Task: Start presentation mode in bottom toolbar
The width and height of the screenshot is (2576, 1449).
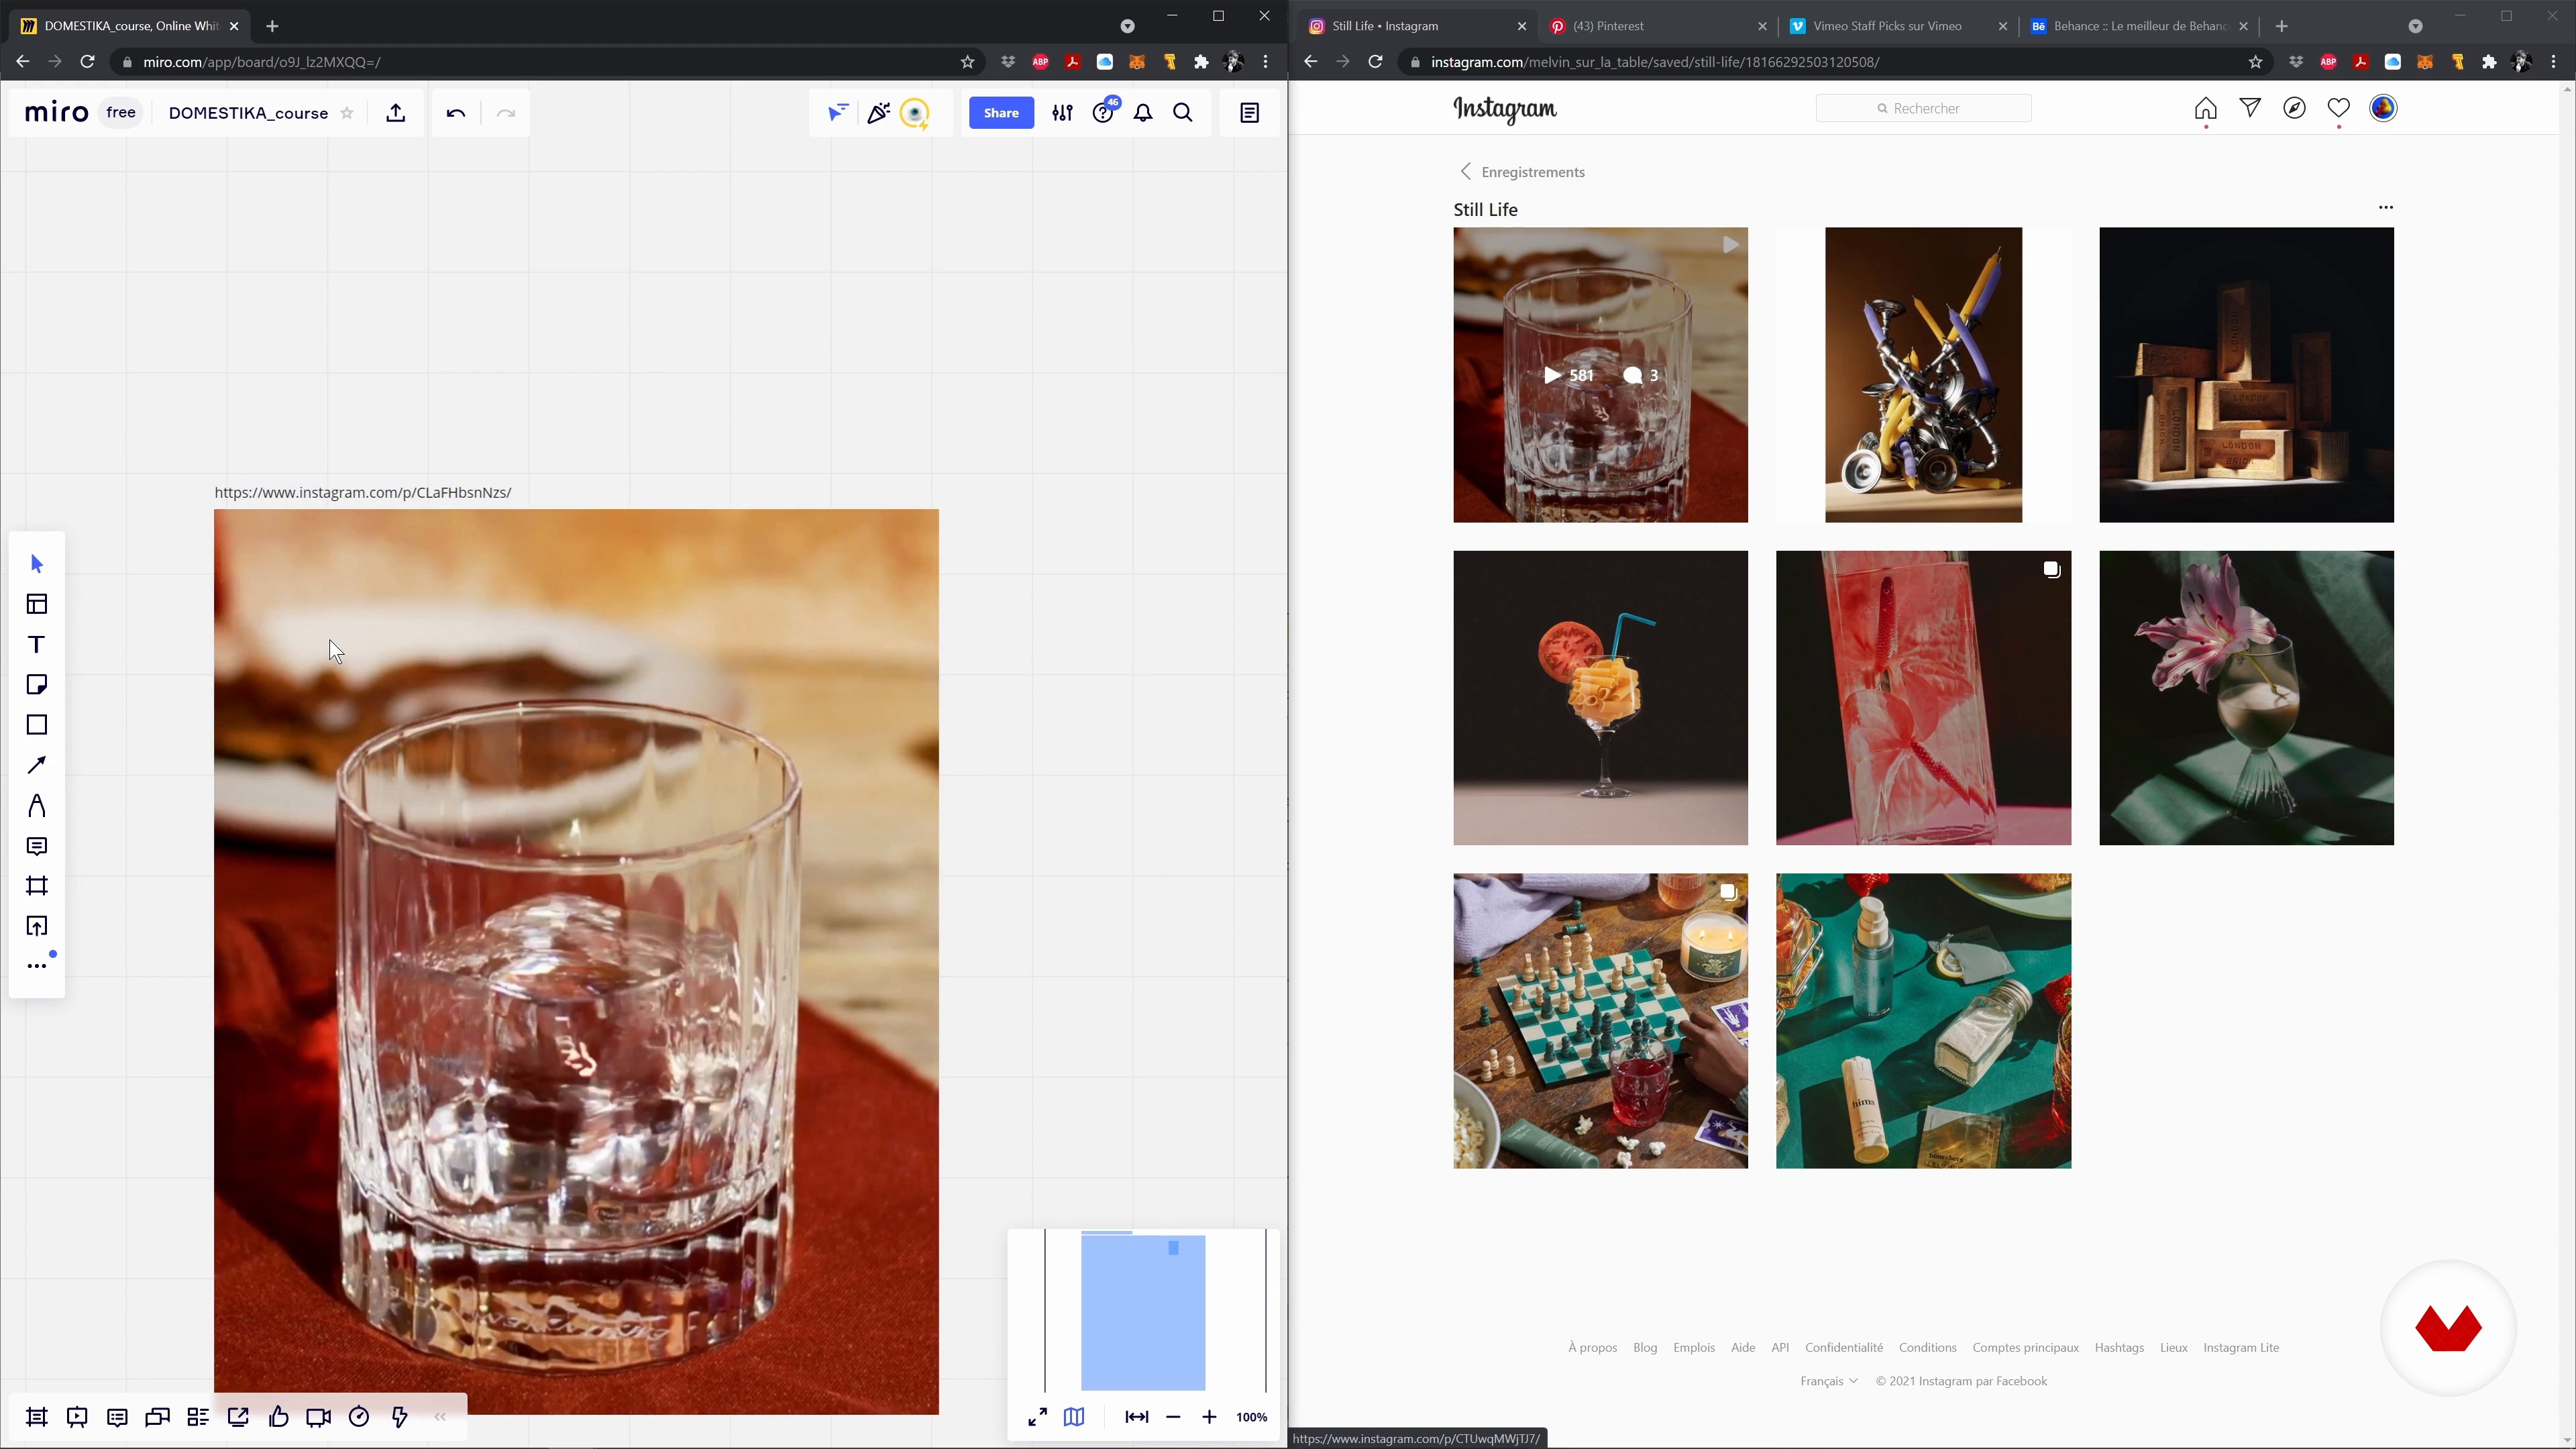Action: (x=77, y=1417)
